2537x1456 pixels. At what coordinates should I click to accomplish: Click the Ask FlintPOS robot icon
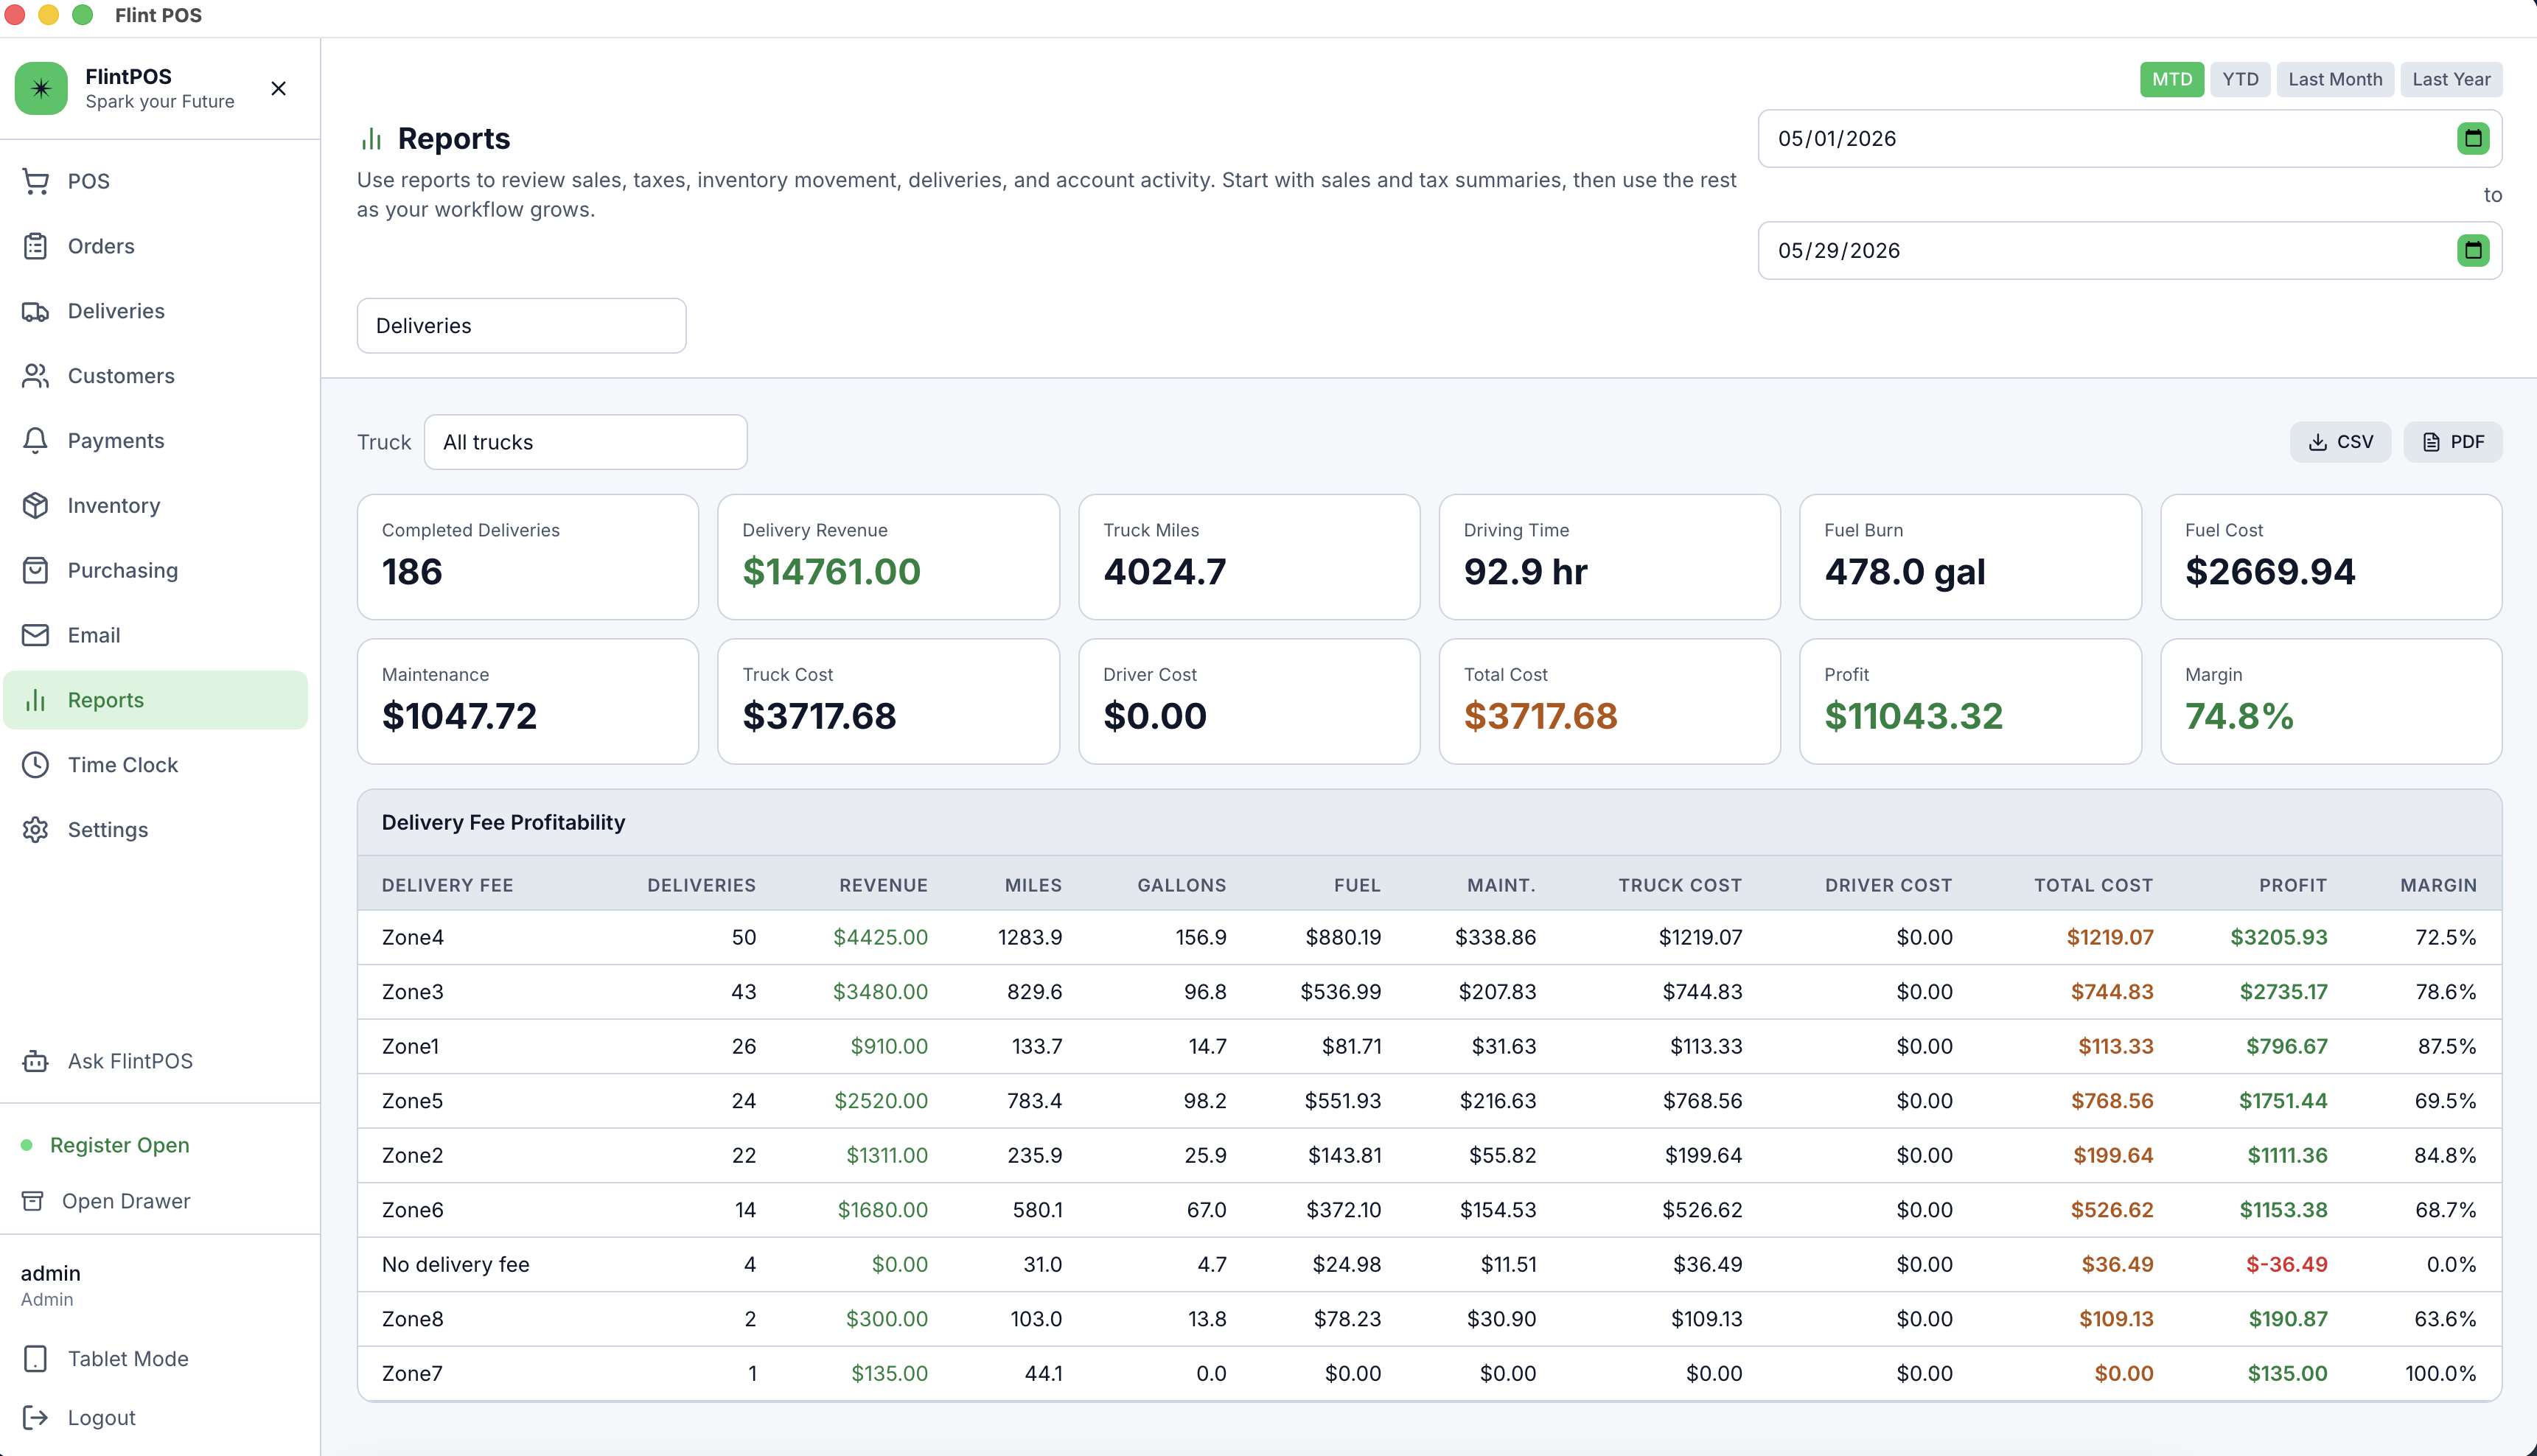point(36,1061)
